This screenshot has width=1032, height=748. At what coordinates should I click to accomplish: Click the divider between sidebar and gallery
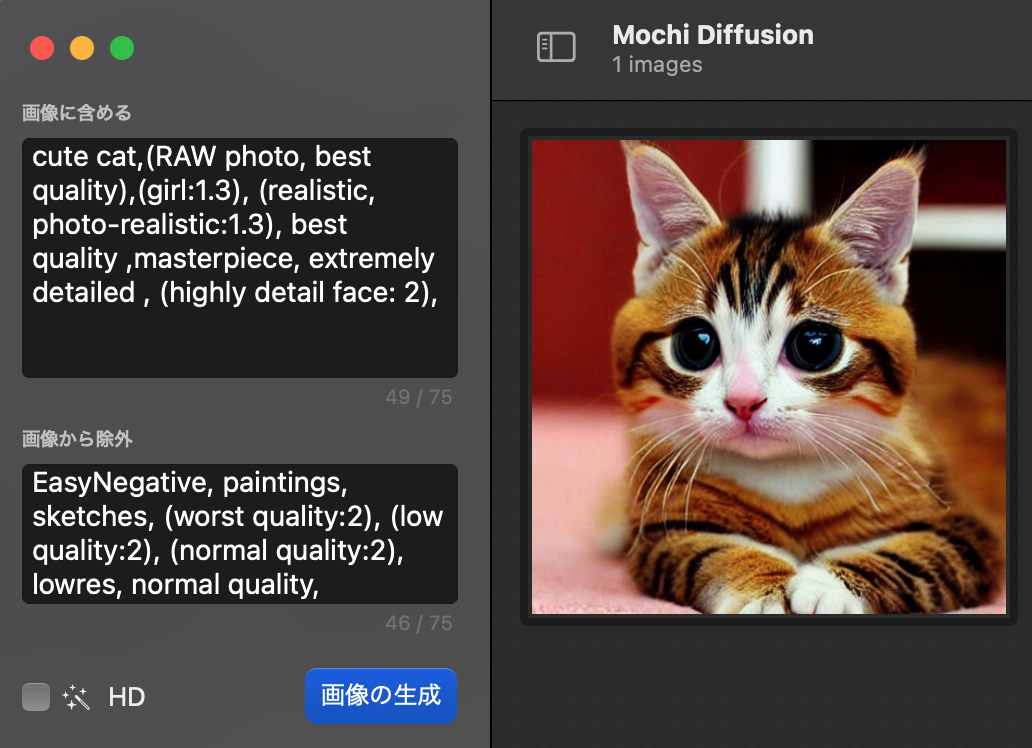tap(491, 400)
